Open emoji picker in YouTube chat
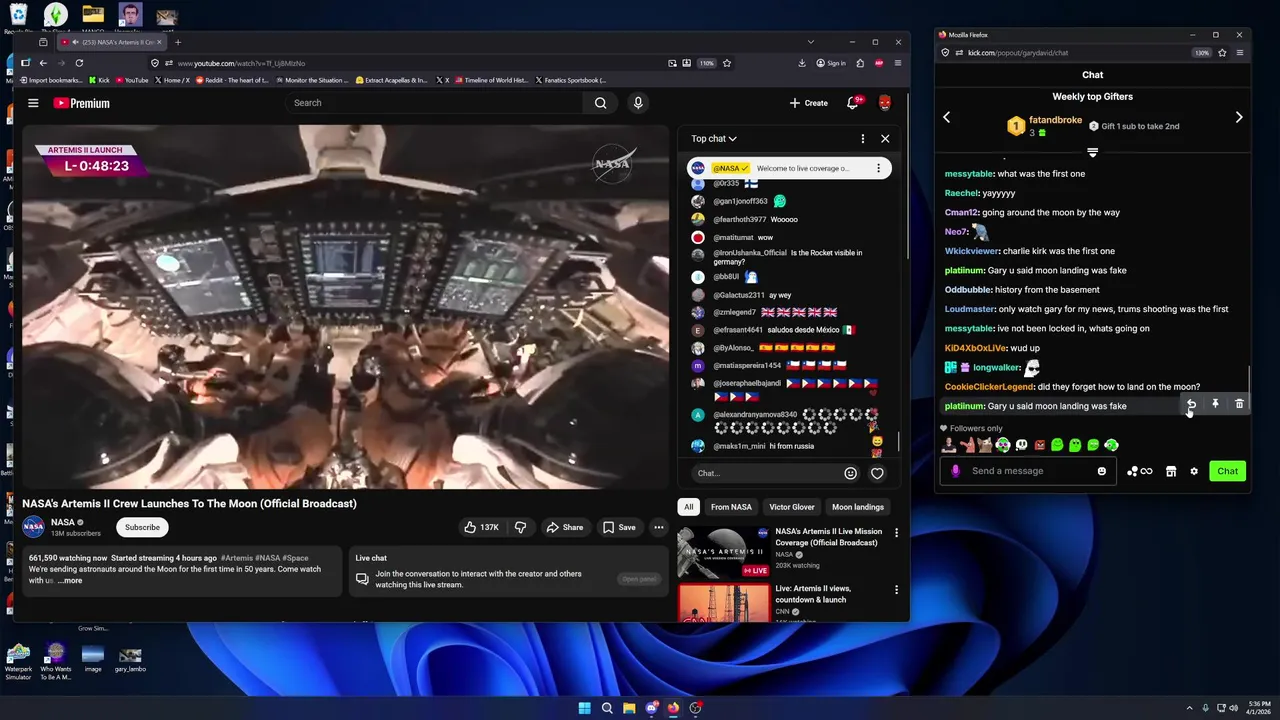1280x720 pixels. point(850,473)
